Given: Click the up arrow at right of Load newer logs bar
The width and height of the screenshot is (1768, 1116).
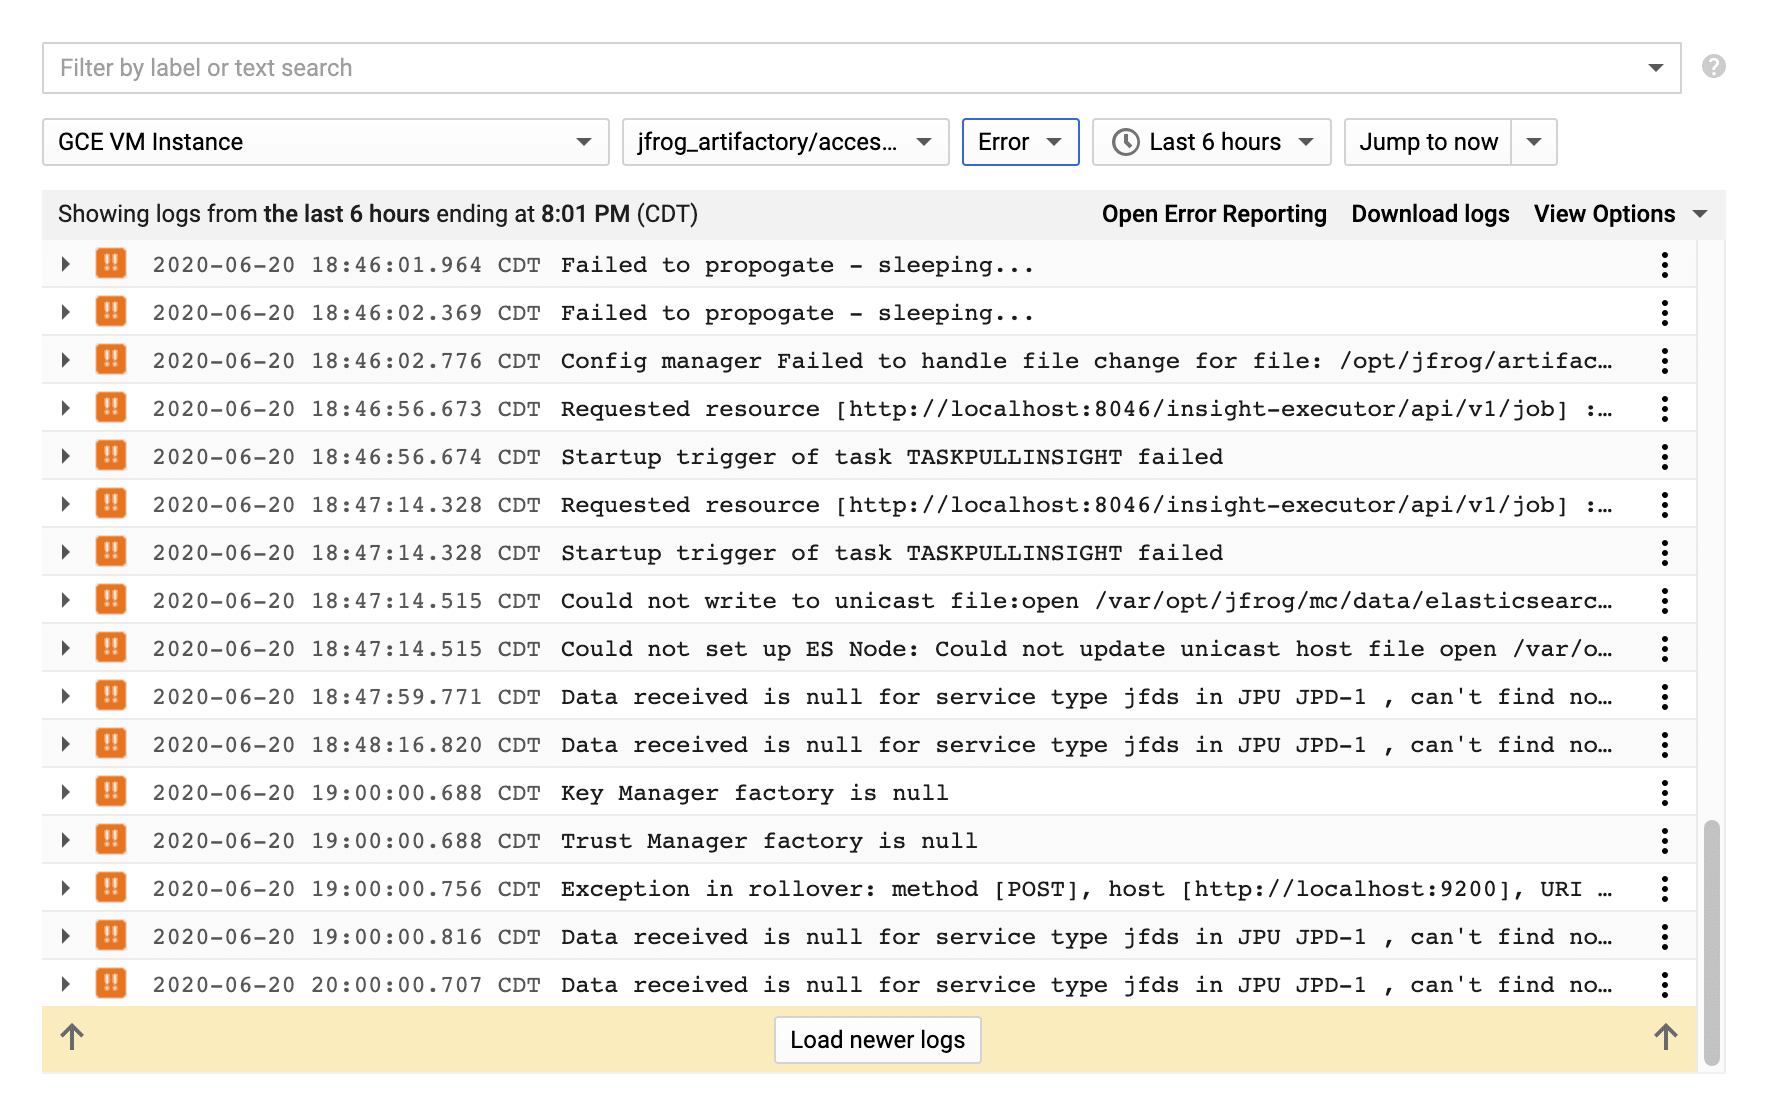Looking at the screenshot, I should tap(1665, 1037).
